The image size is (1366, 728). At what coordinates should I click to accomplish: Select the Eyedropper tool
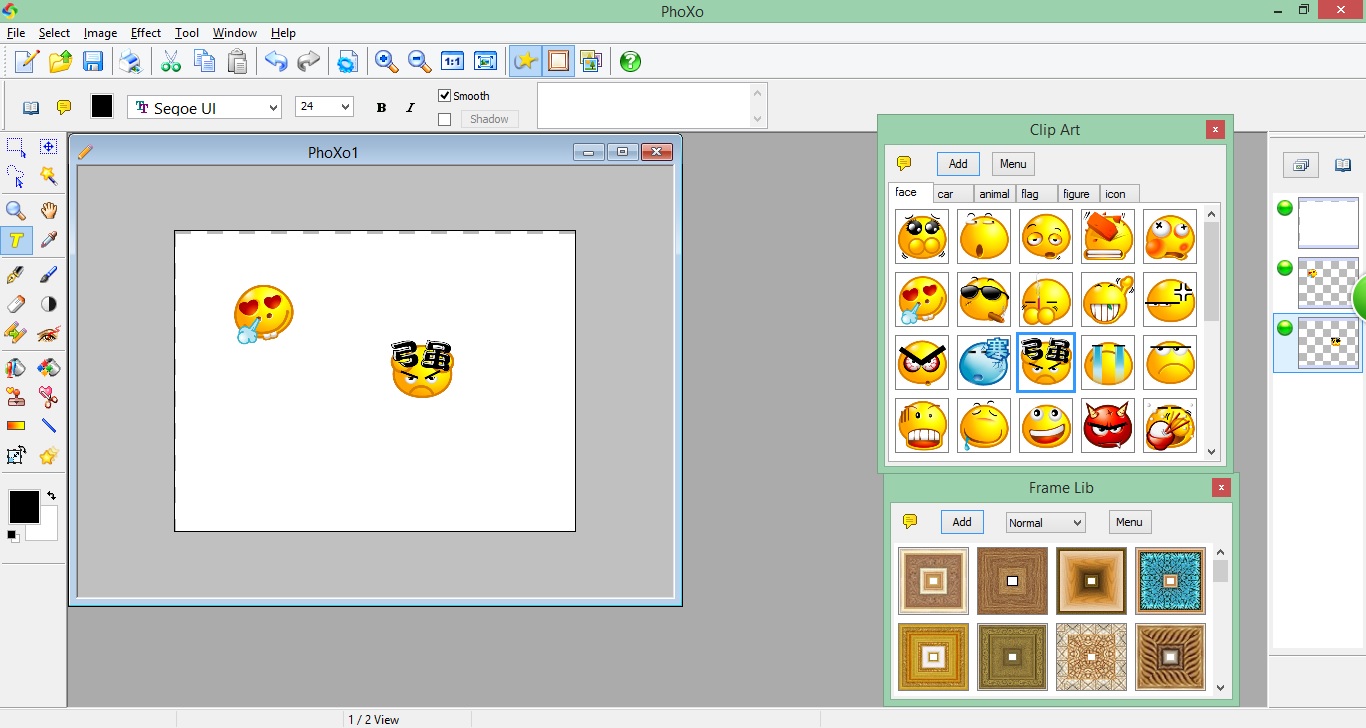tap(49, 240)
